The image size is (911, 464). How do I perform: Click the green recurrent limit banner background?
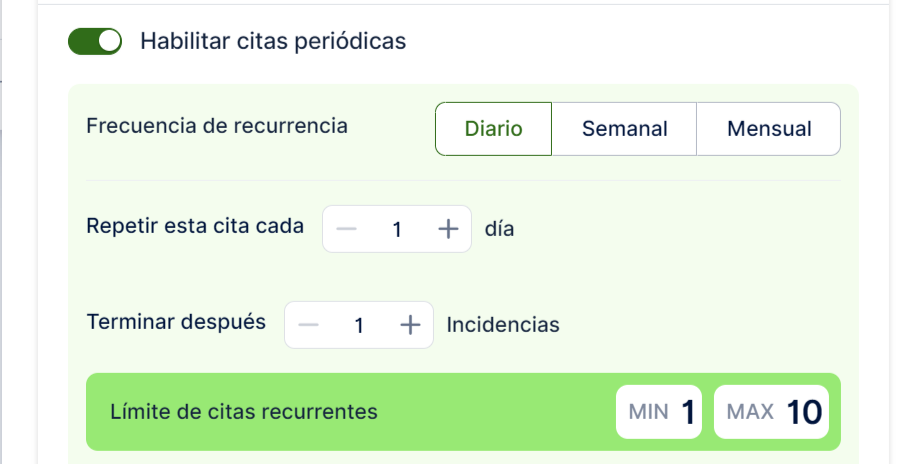click(500, 412)
